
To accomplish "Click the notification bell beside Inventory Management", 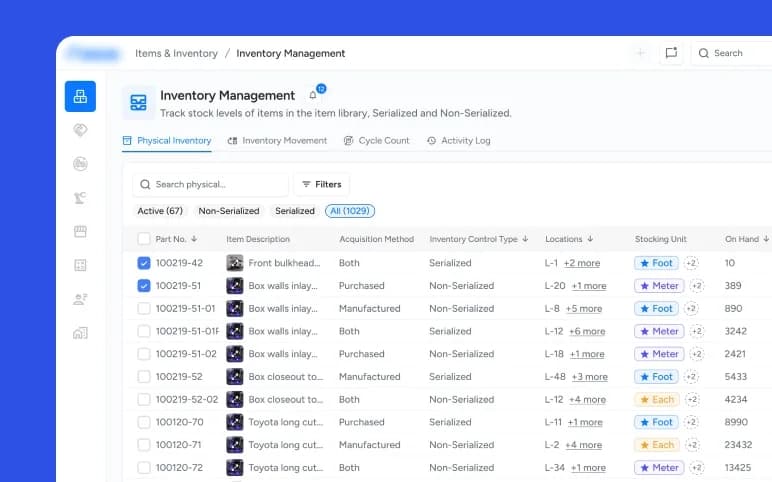I will click(313, 96).
